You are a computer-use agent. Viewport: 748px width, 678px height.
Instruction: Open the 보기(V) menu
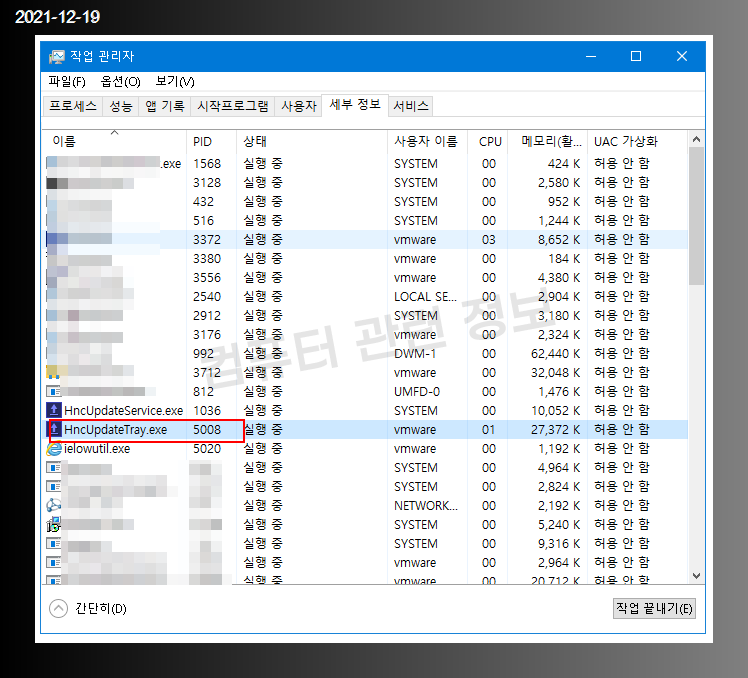[x=175, y=82]
